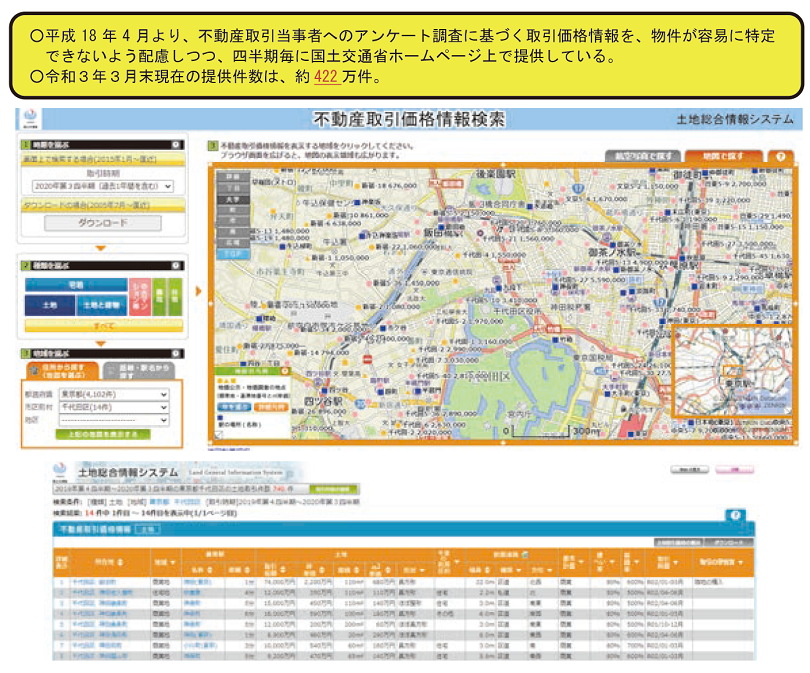
Task: Open the 都市計画 column filter arrow
Action: pos(581,562)
